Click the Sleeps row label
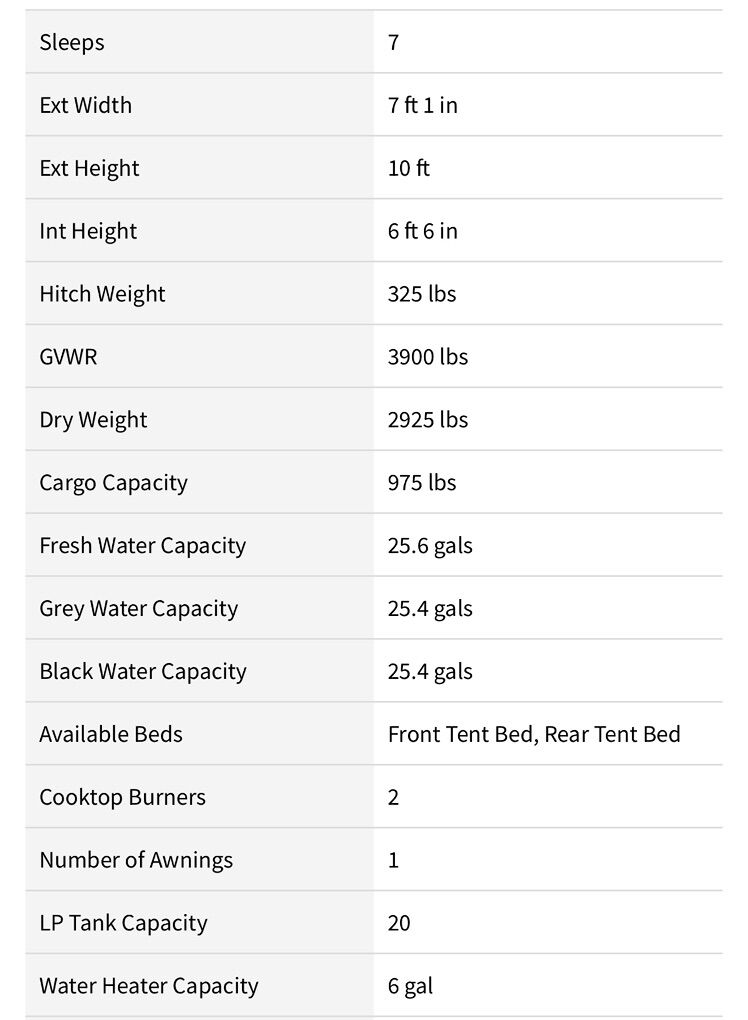 [72, 43]
